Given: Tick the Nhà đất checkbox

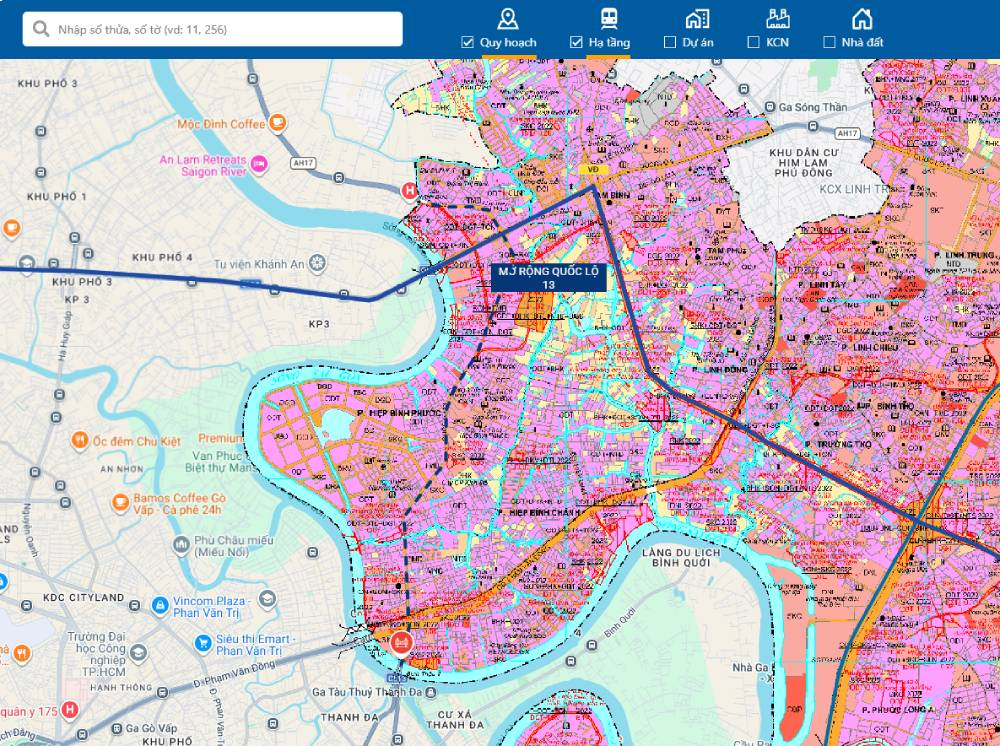Looking at the screenshot, I should pyautogui.click(x=829, y=43).
